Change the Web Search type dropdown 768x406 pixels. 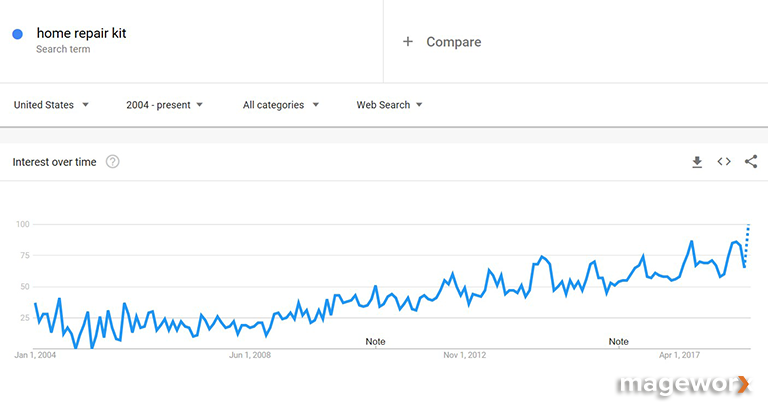point(390,105)
